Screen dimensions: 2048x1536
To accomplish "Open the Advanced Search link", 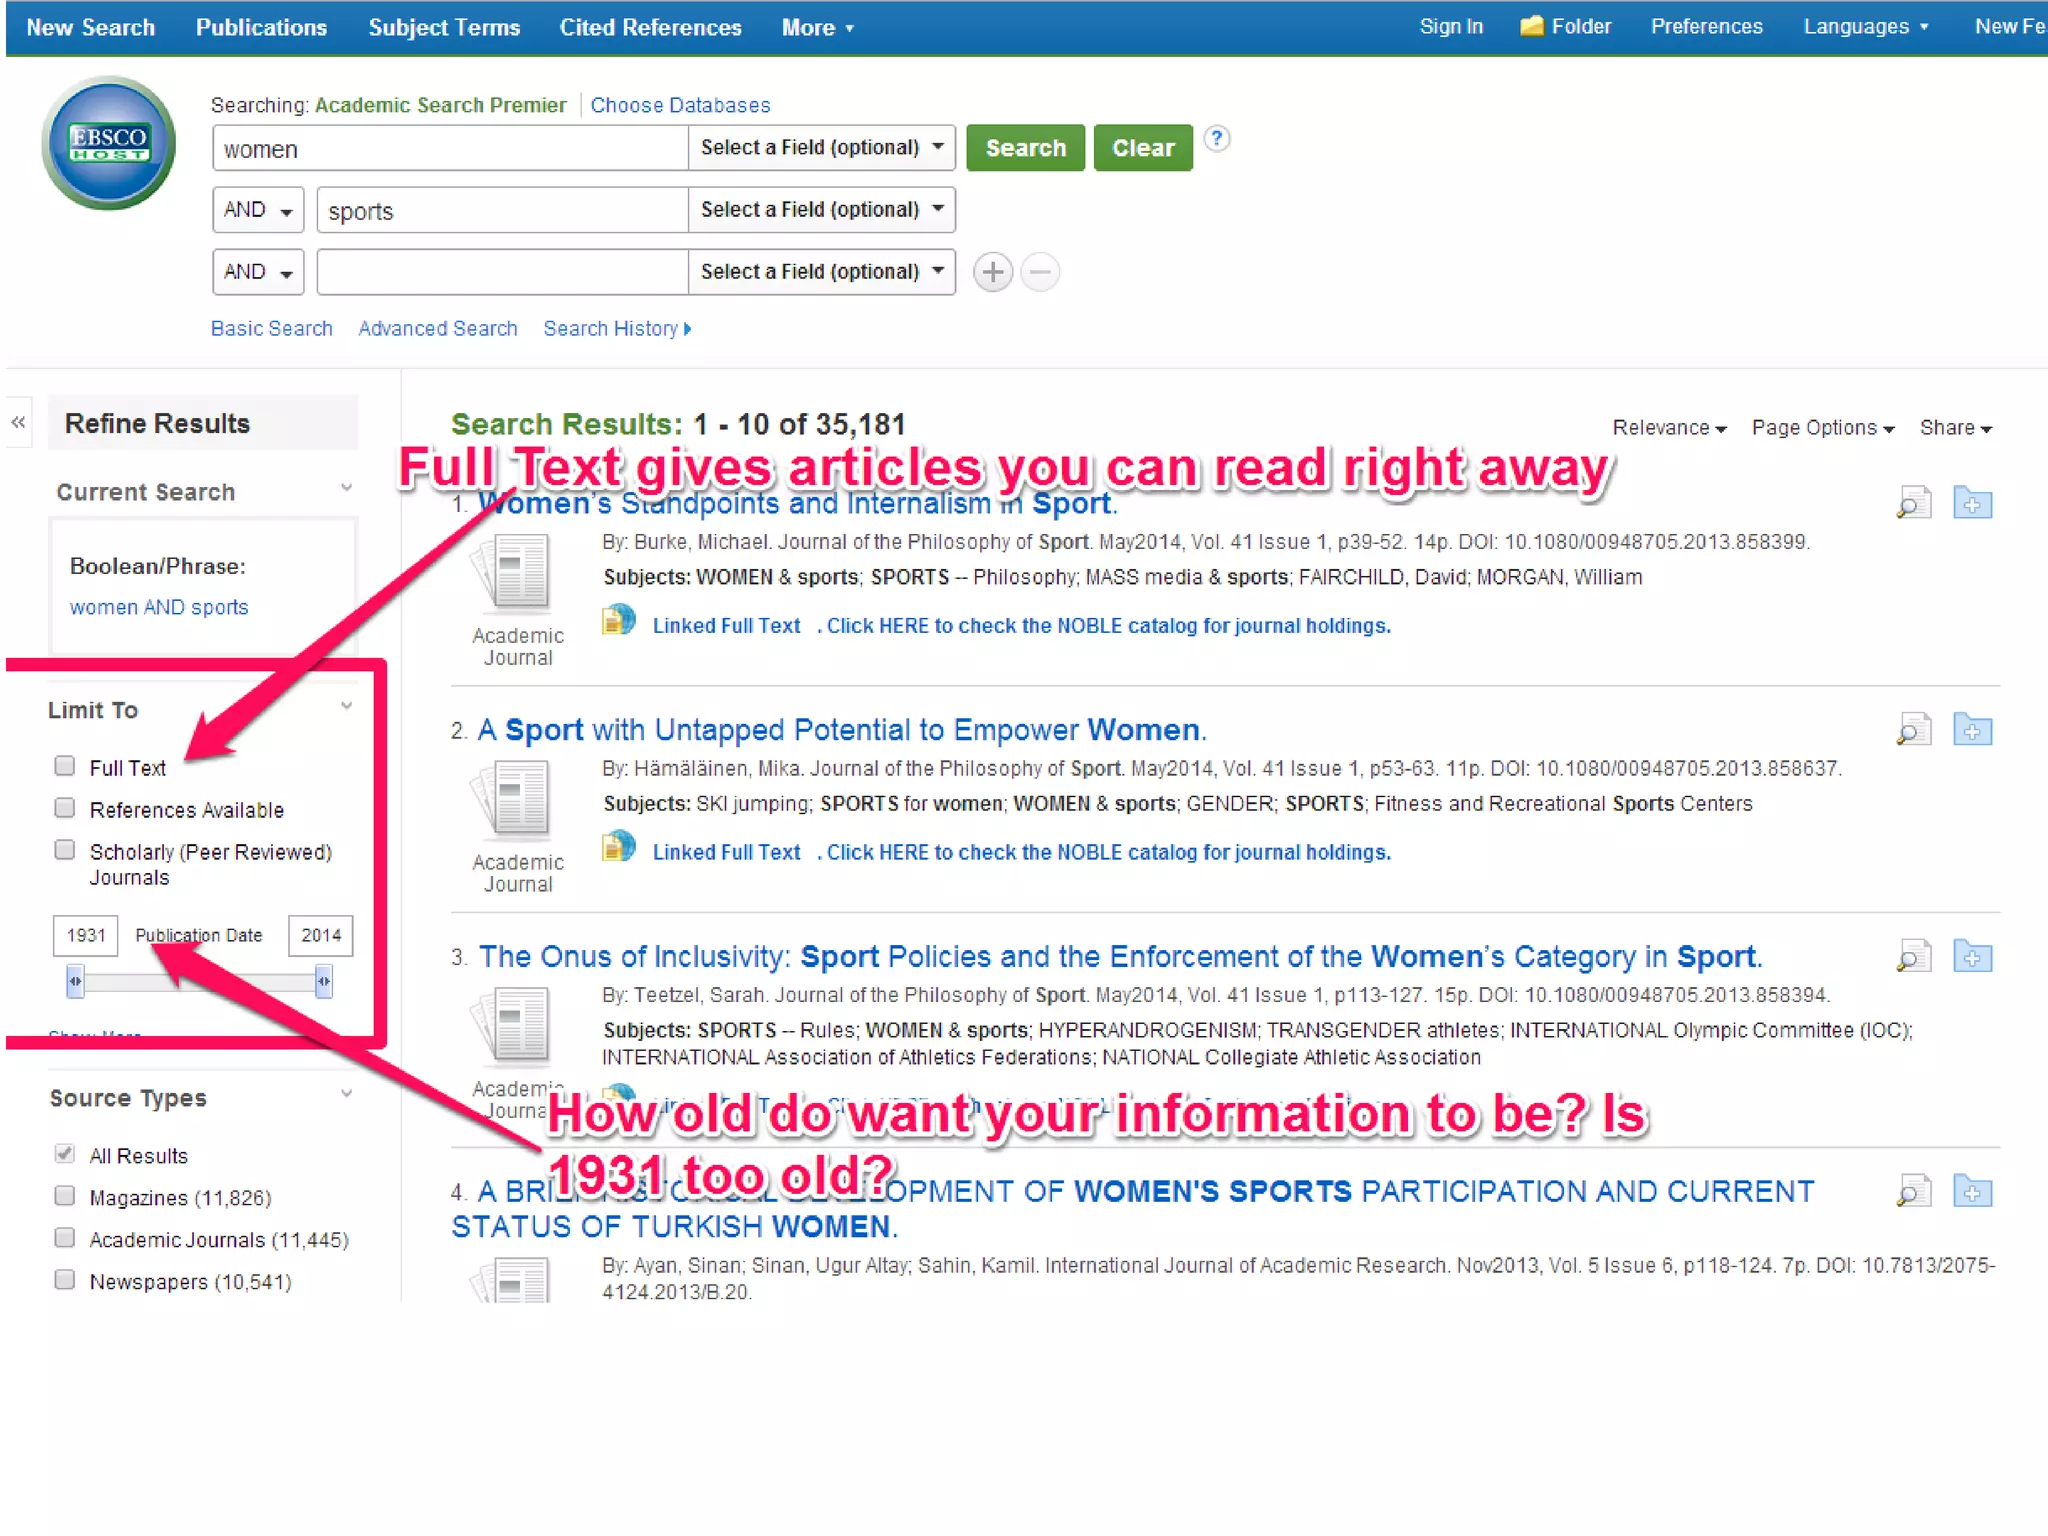I will [438, 329].
